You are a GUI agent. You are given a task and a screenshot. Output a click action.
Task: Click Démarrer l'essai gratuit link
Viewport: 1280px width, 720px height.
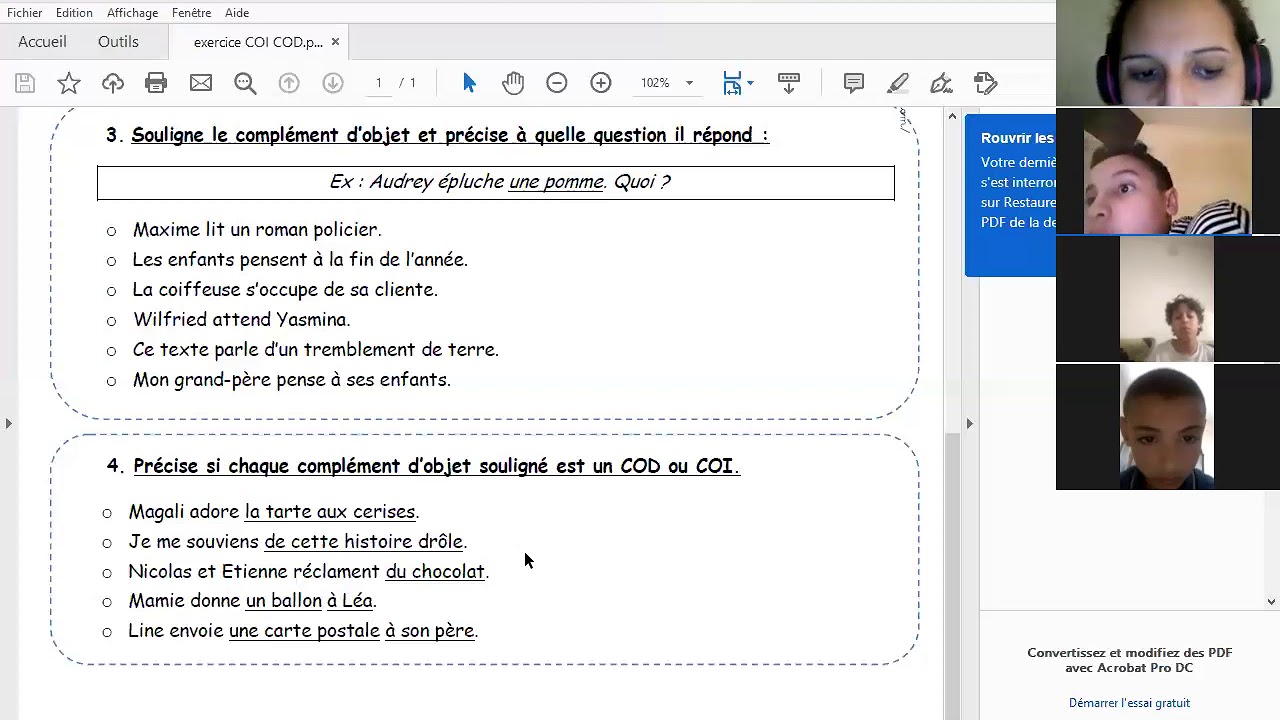click(1129, 703)
